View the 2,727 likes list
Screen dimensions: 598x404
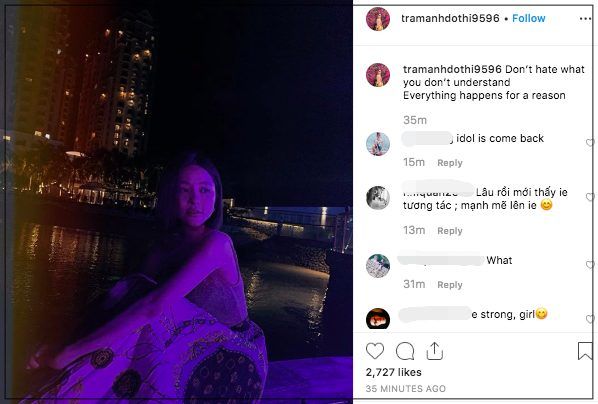point(394,372)
